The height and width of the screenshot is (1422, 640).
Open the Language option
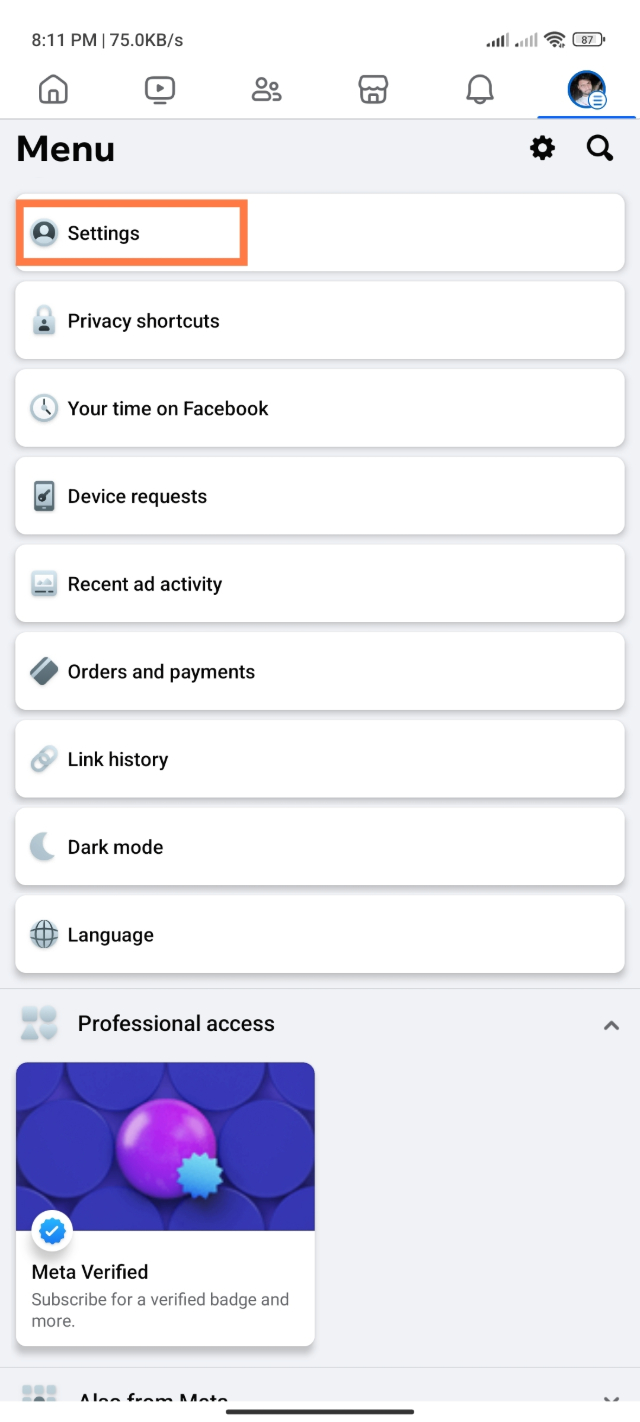tap(320, 935)
